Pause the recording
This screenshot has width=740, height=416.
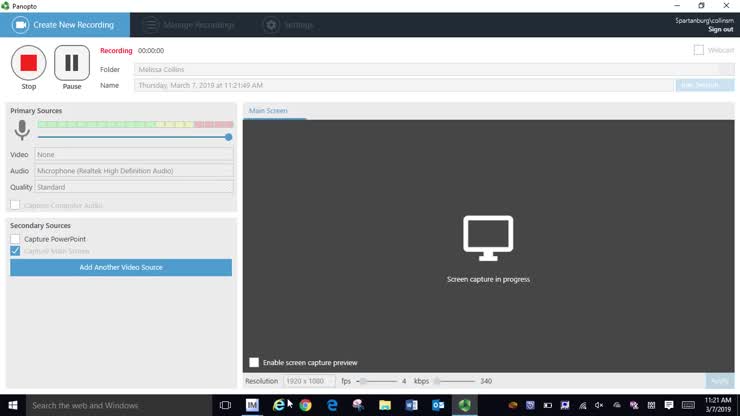(71, 63)
